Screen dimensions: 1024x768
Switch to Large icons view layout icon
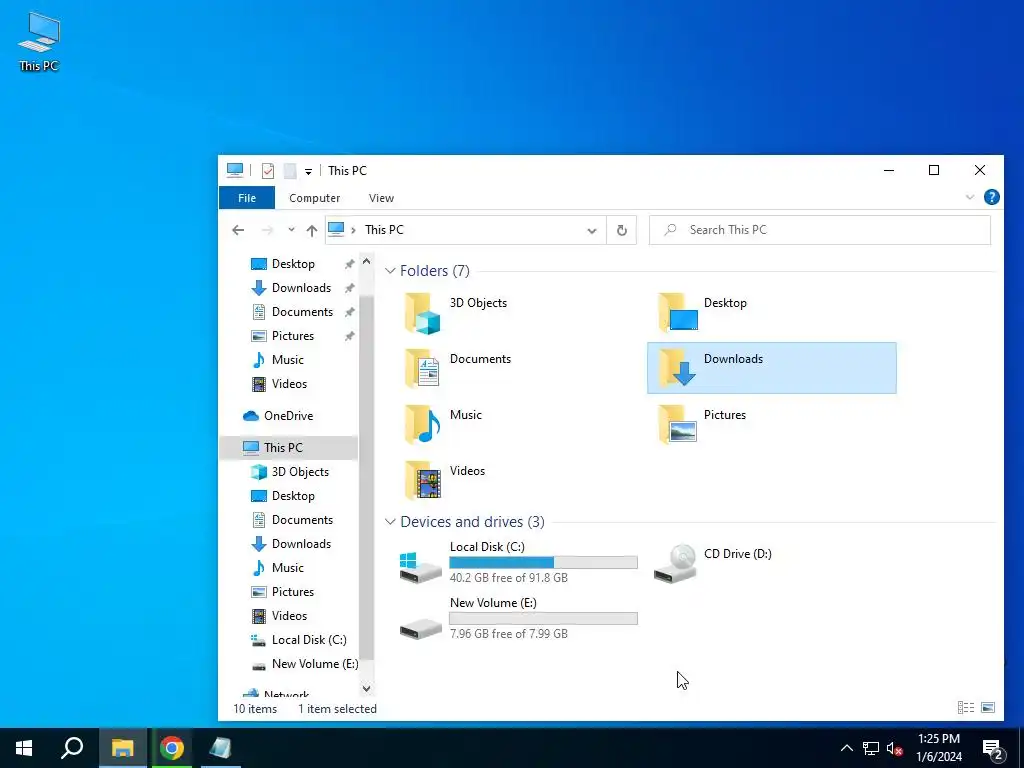pyautogui.click(x=988, y=707)
